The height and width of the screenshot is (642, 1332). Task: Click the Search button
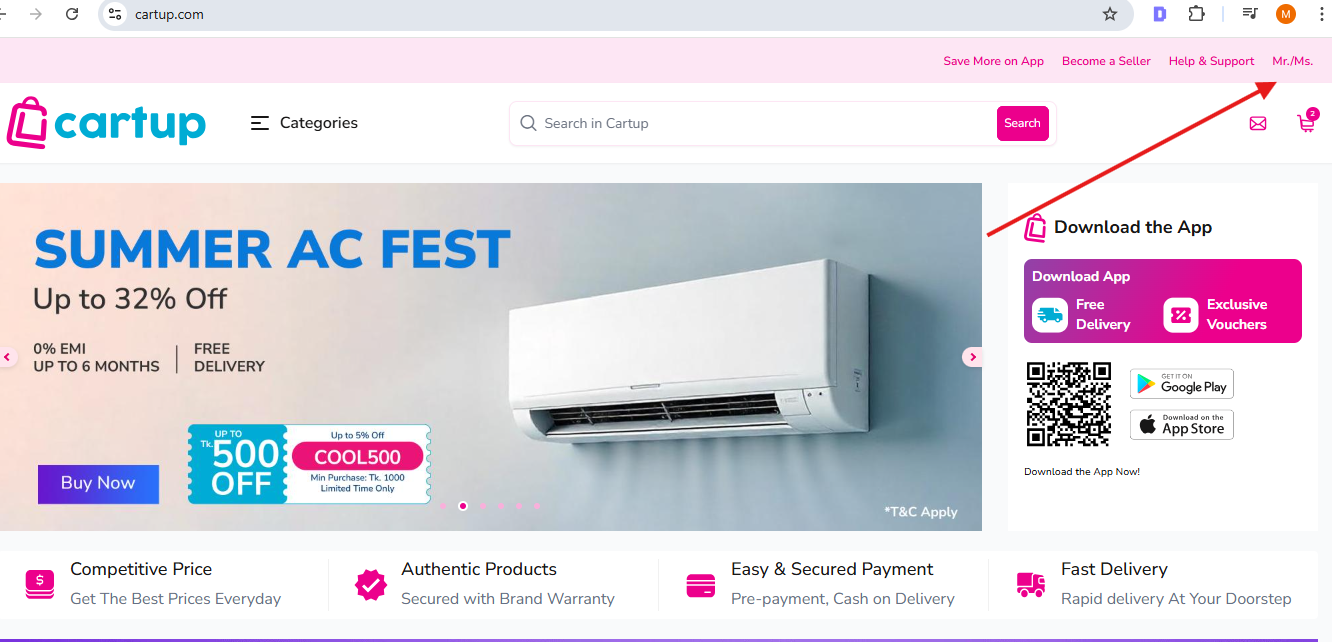(x=1022, y=123)
